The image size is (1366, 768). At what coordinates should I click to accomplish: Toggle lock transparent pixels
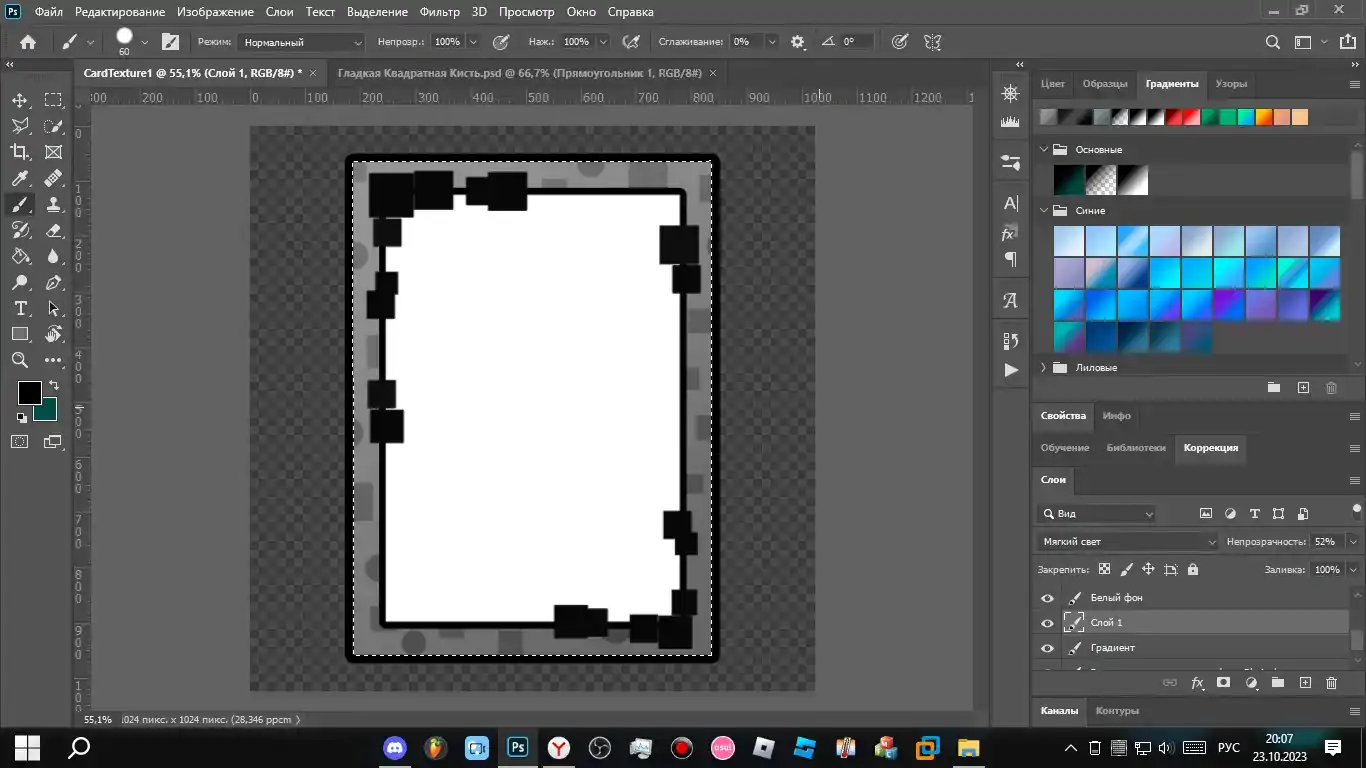click(1104, 569)
